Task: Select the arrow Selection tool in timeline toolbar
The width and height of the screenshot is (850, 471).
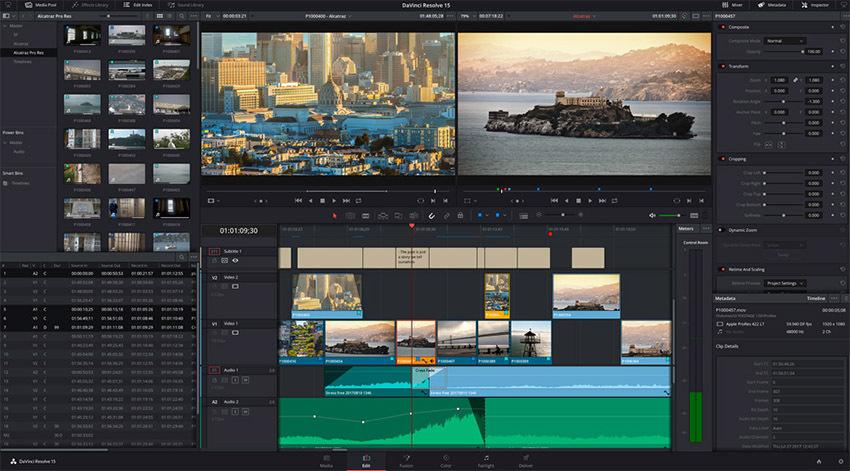Action: click(336, 215)
